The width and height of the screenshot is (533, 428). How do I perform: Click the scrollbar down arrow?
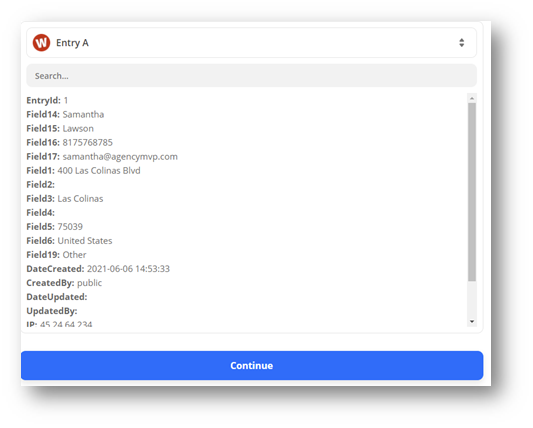click(x=472, y=321)
